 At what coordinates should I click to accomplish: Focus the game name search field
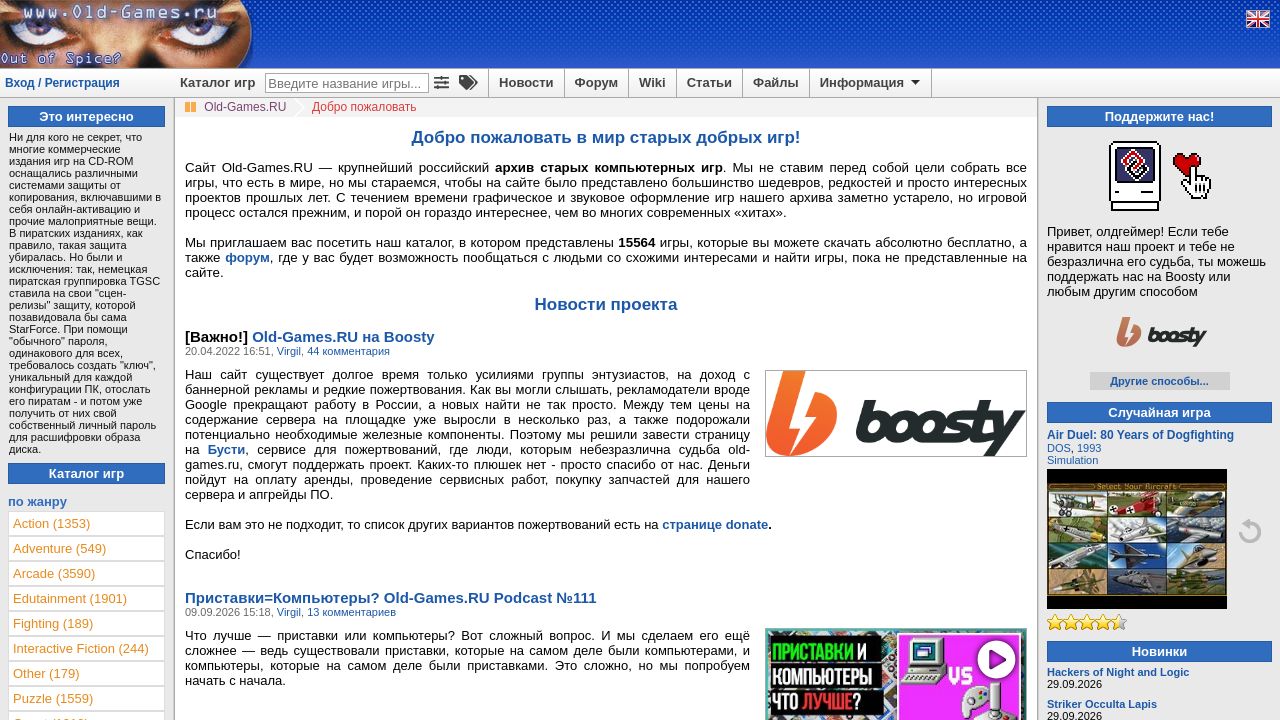click(347, 83)
